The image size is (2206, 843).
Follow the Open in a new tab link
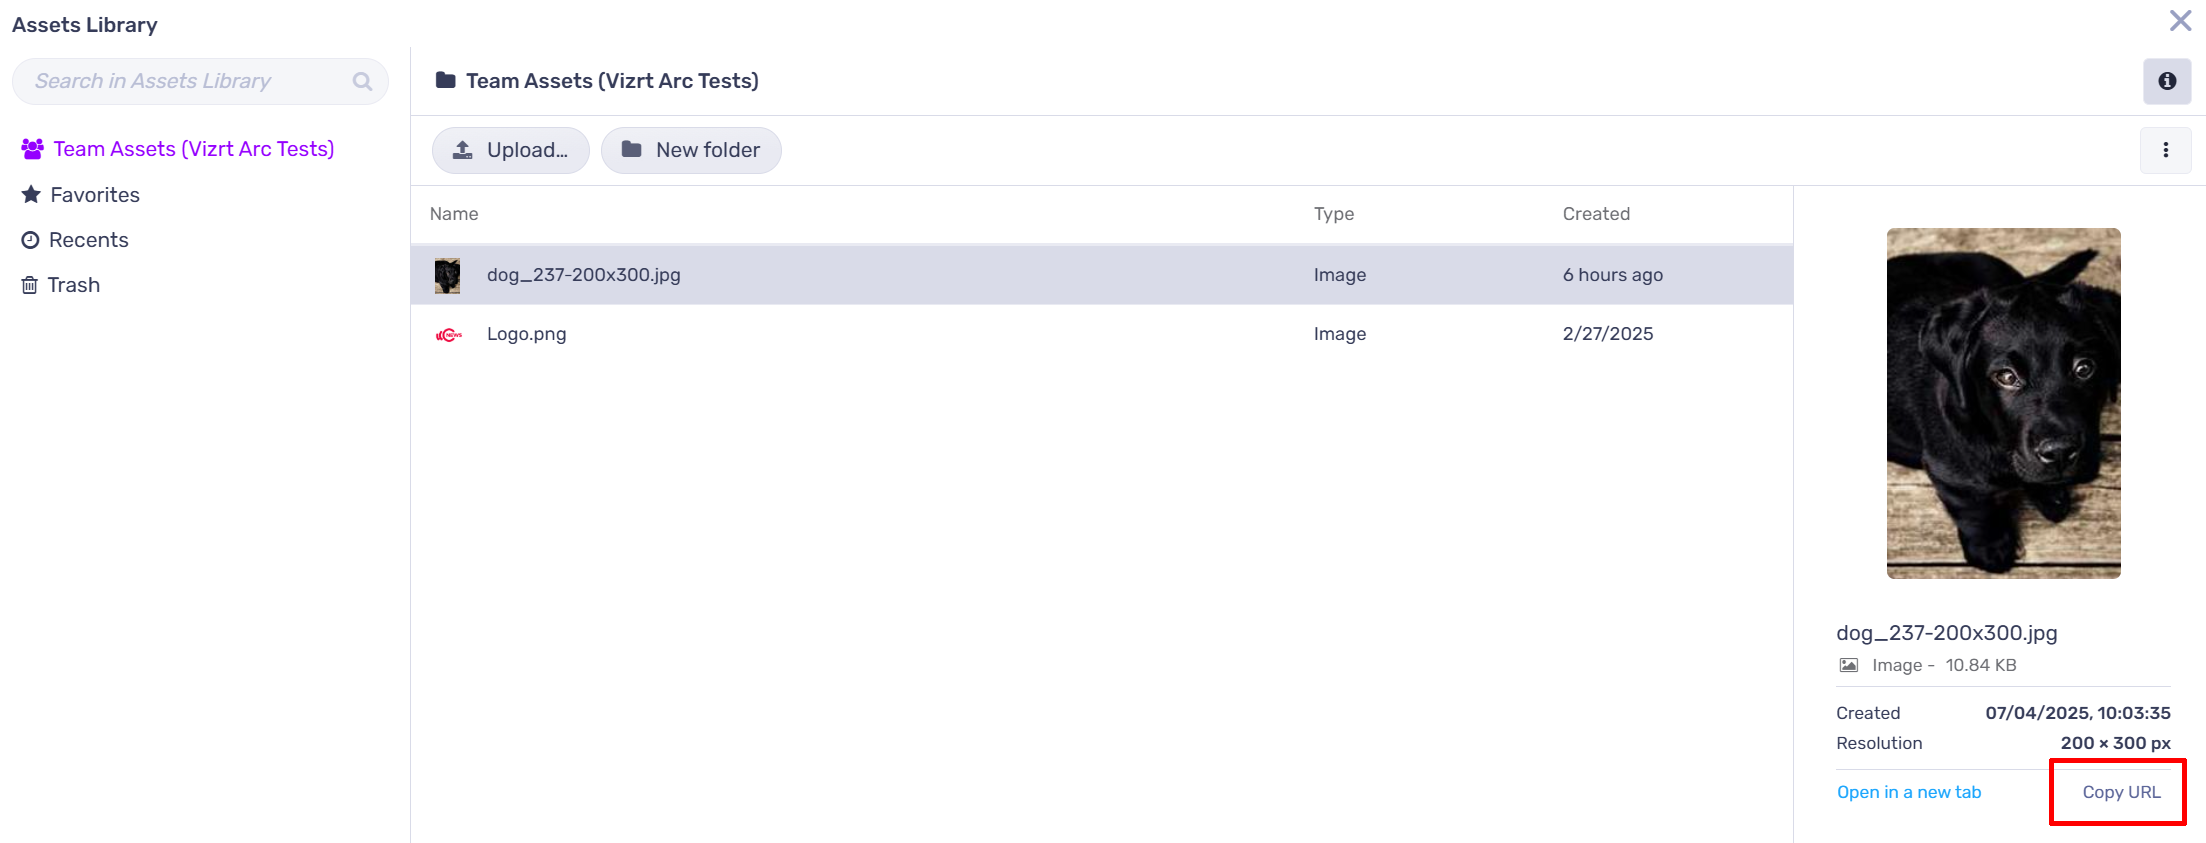[x=1908, y=792]
